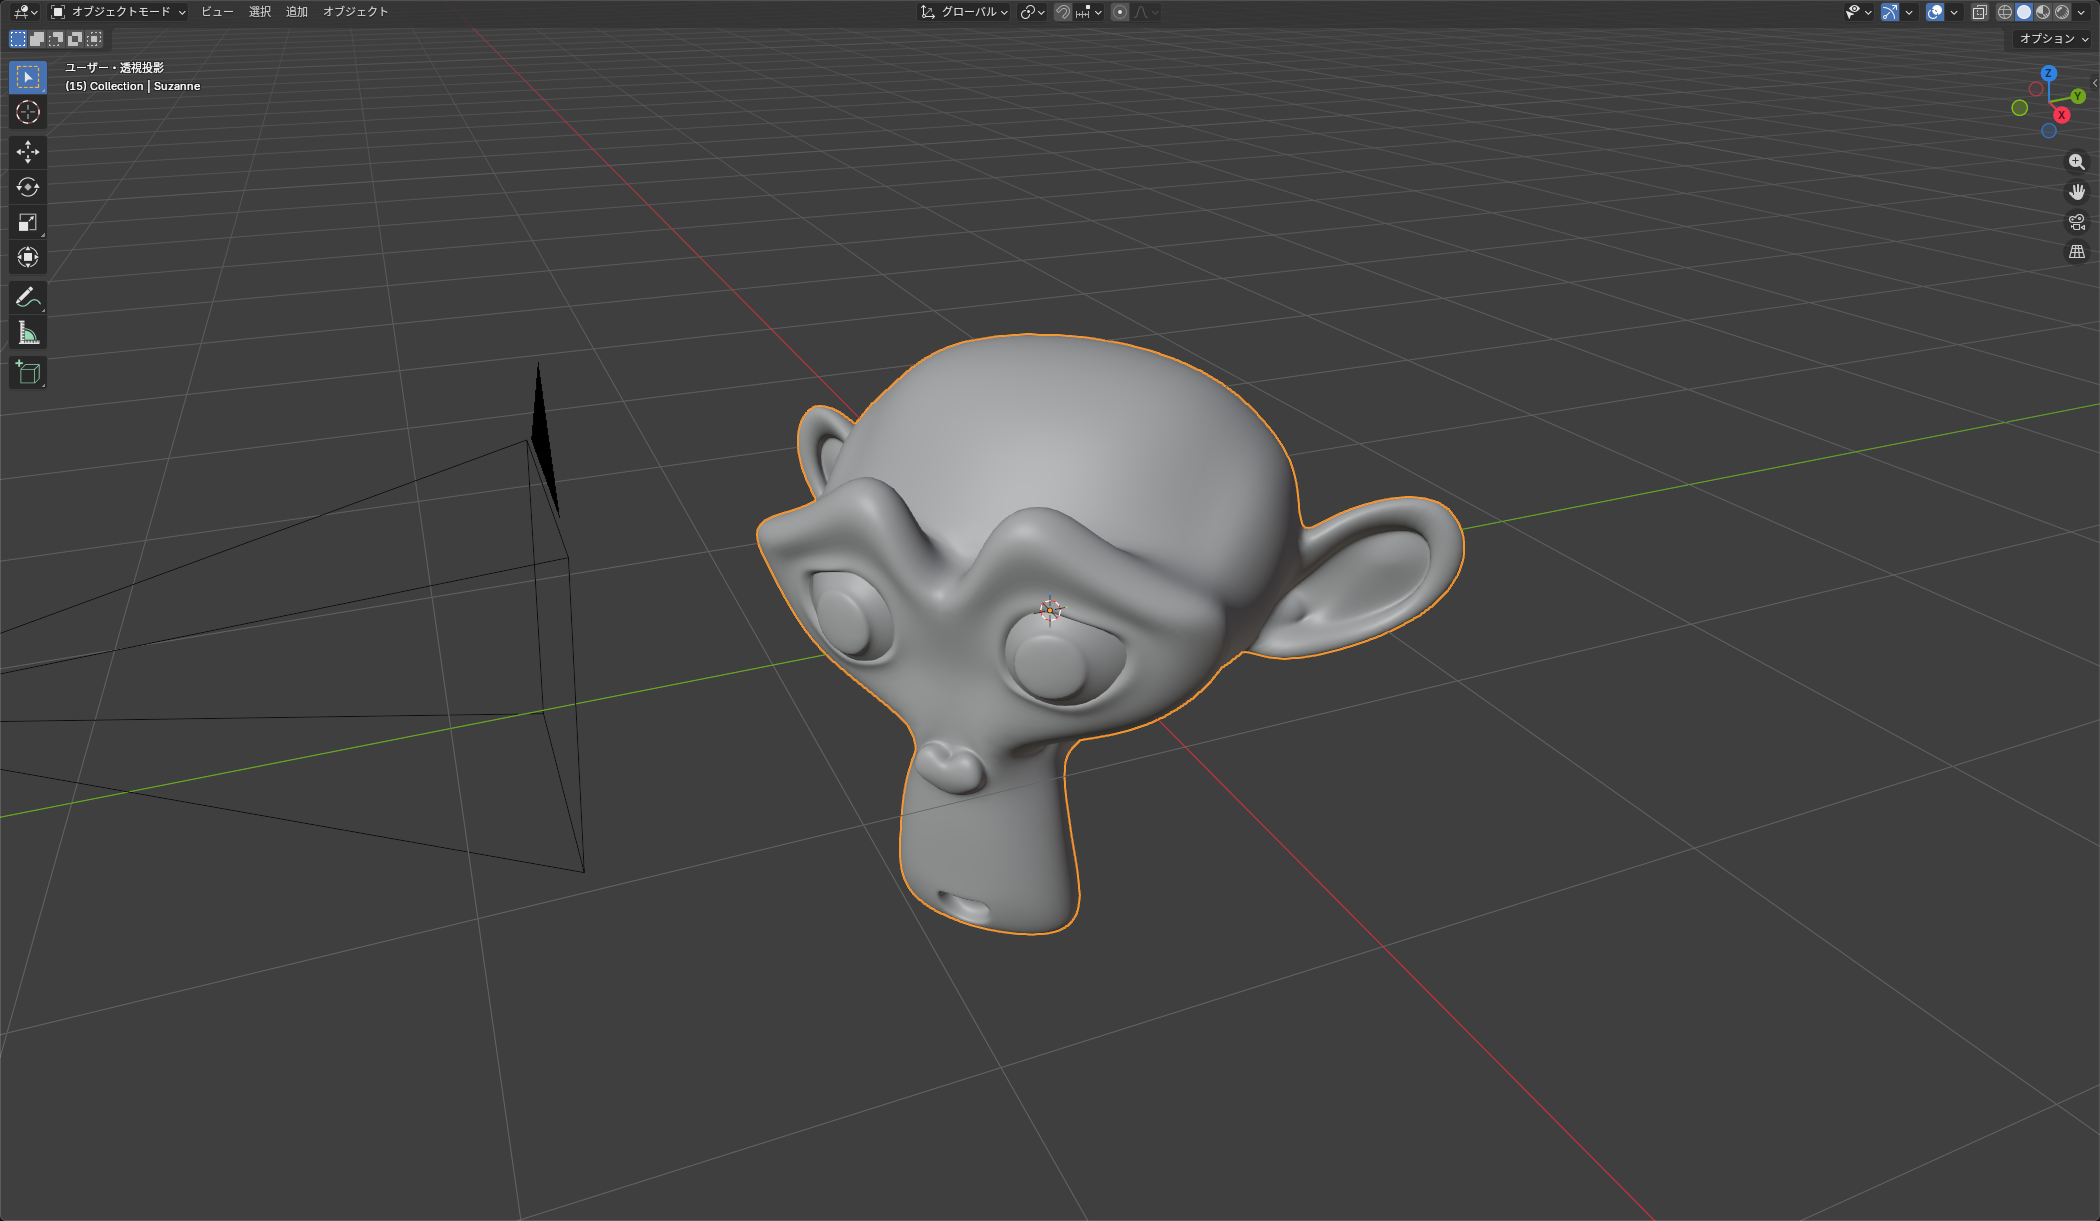Open the Select (選択) menu
2100x1221 pixels.
(x=260, y=12)
